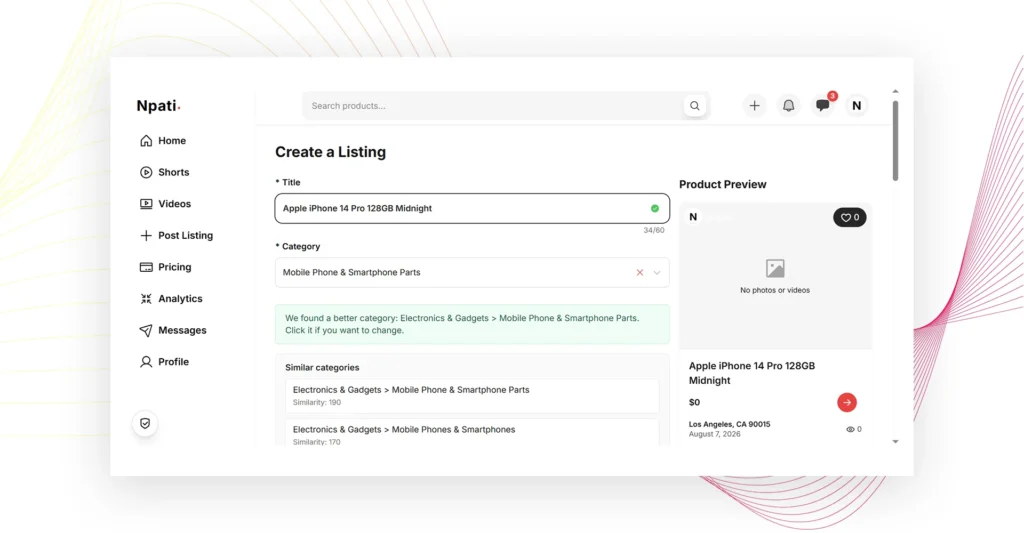Click the Similarity: 190 text
1024x533 pixels.
point(317,402)
